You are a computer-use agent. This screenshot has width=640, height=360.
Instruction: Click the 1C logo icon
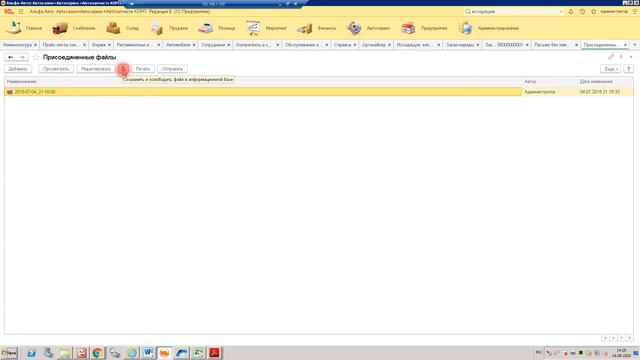click(x=9, y=11)
